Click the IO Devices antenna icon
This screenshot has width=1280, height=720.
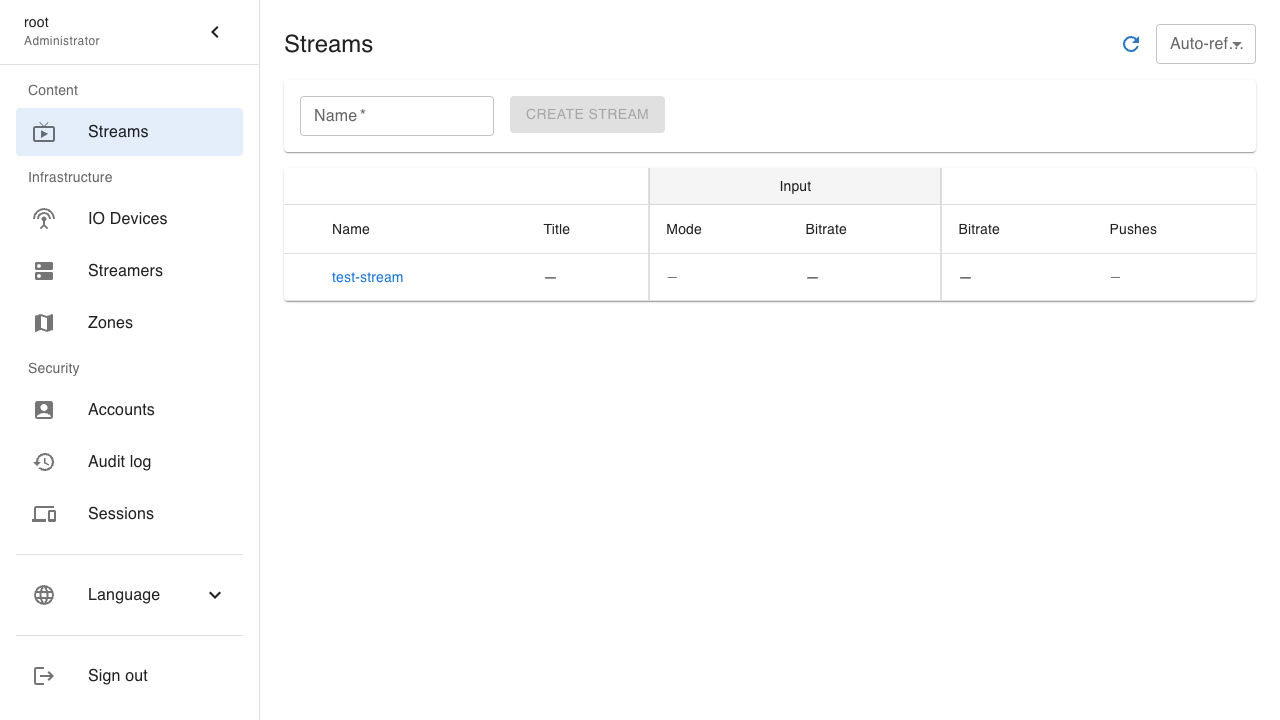coord(44,218)
